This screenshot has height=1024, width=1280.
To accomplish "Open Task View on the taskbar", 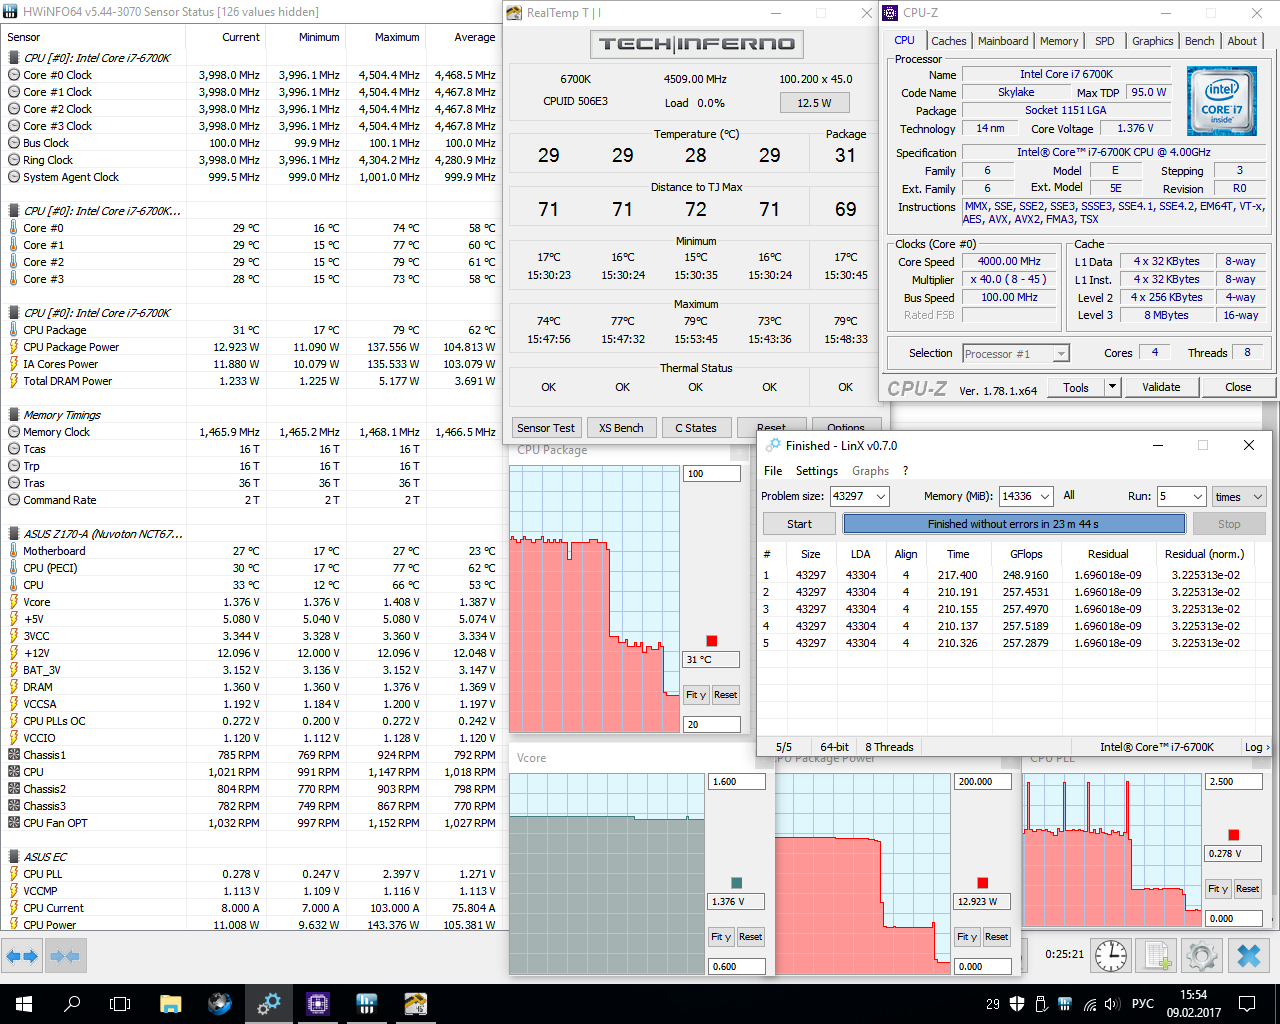I will pyautogui.click(x=120, y=1004).
